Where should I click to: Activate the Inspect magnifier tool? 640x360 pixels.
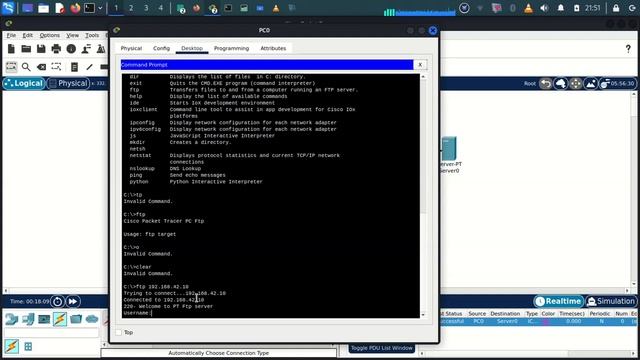point(26,67)
